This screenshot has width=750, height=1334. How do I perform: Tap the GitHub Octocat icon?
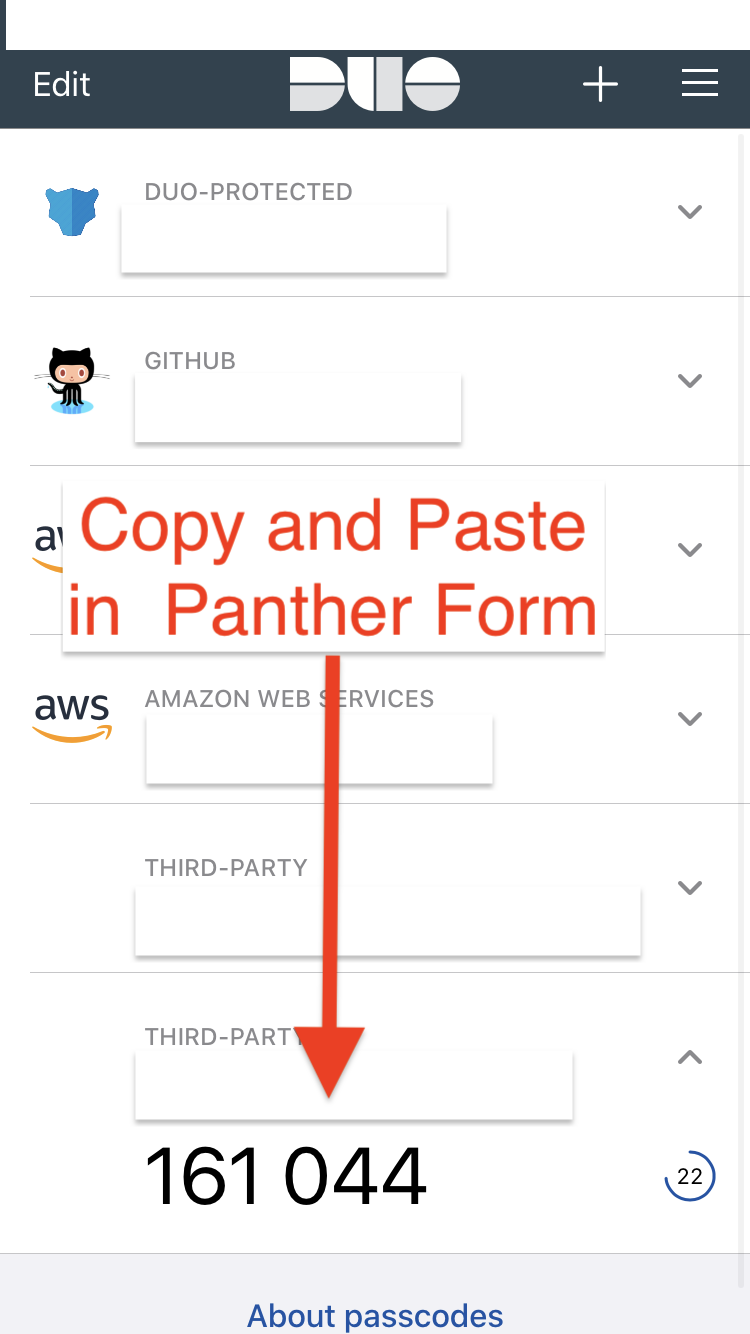(x=71, y=381)
